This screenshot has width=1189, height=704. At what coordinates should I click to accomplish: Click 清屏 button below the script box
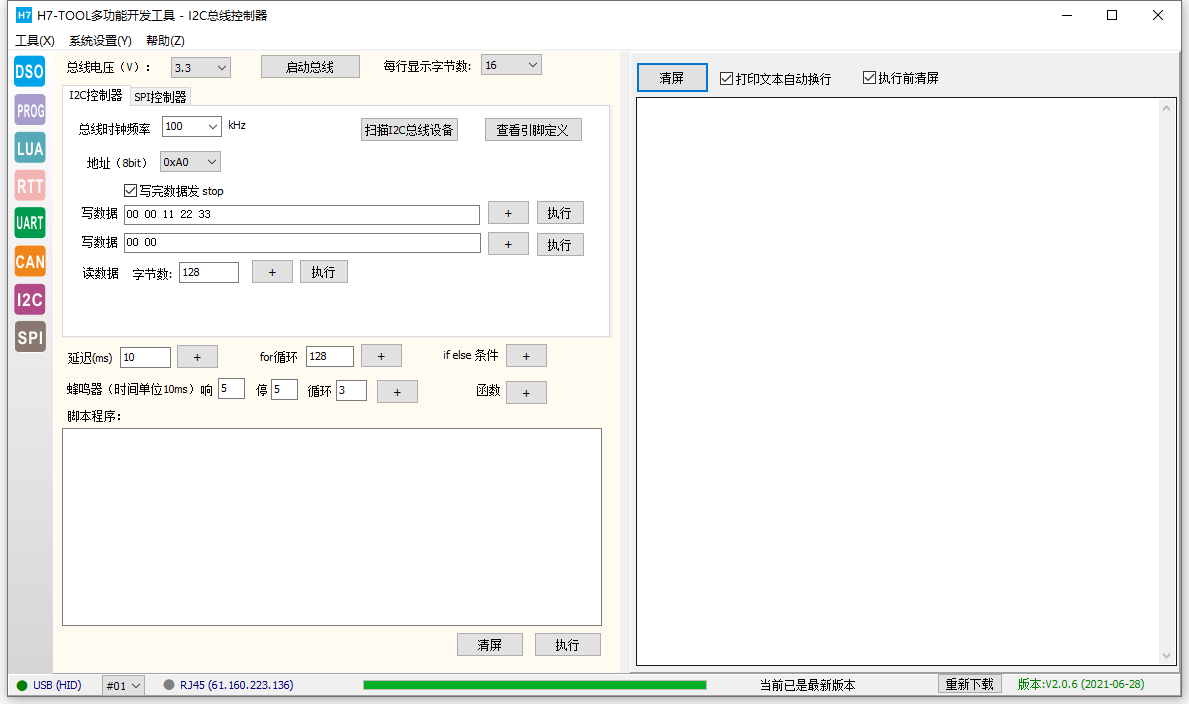tap(490, 644)
